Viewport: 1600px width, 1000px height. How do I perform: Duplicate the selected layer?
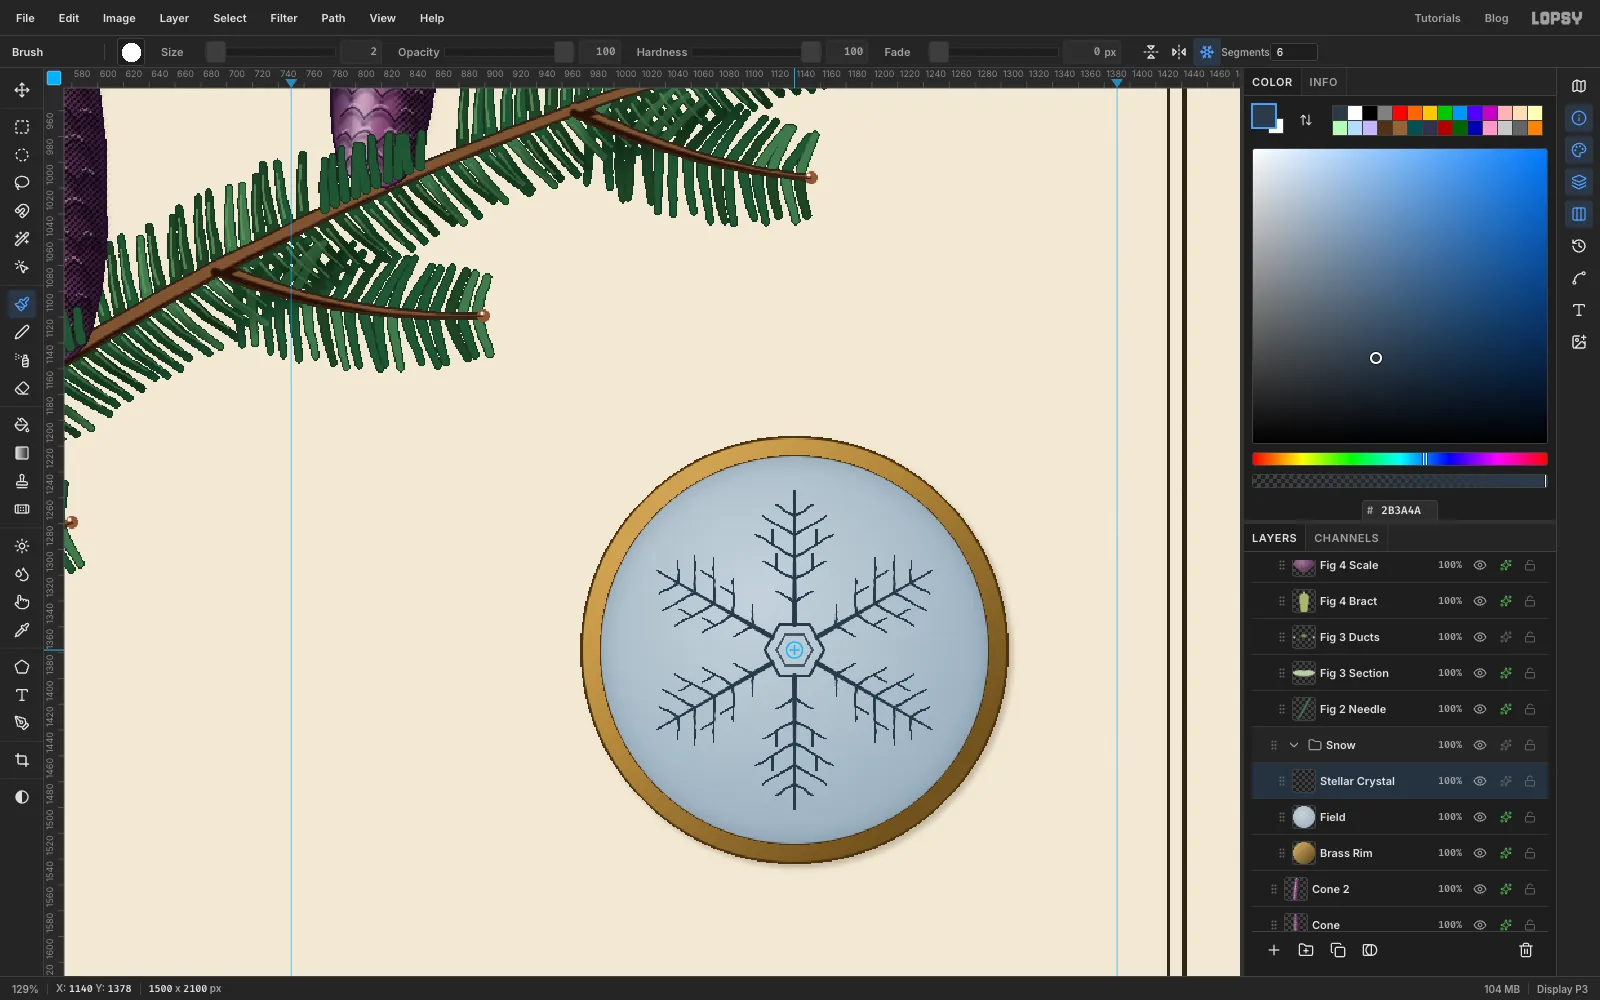[x=1338, y=950]
